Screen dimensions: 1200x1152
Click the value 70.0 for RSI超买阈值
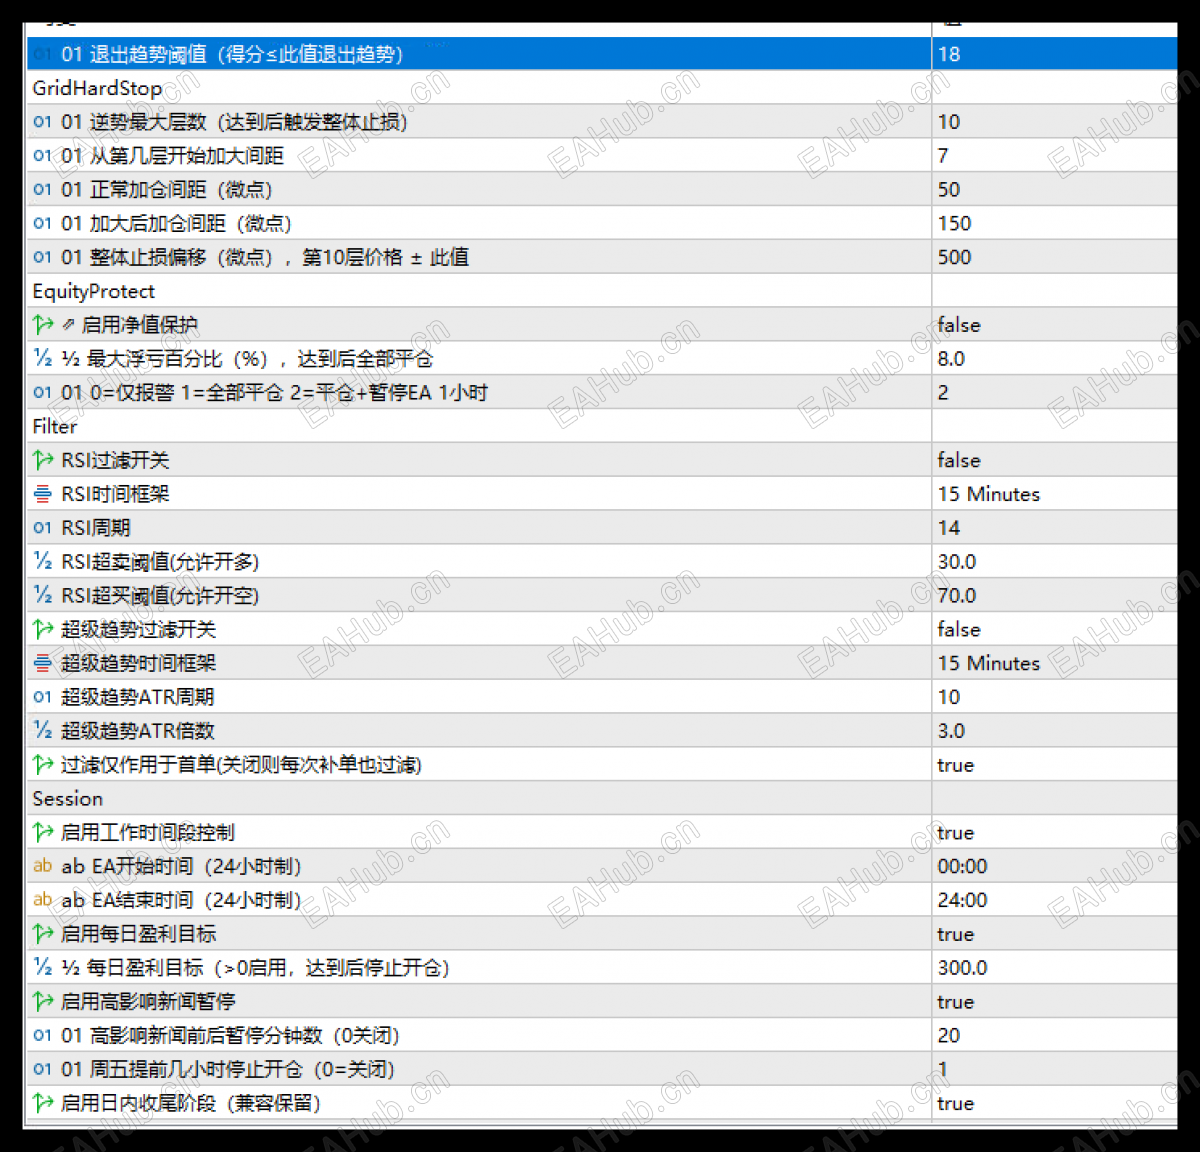coord(957,596)
